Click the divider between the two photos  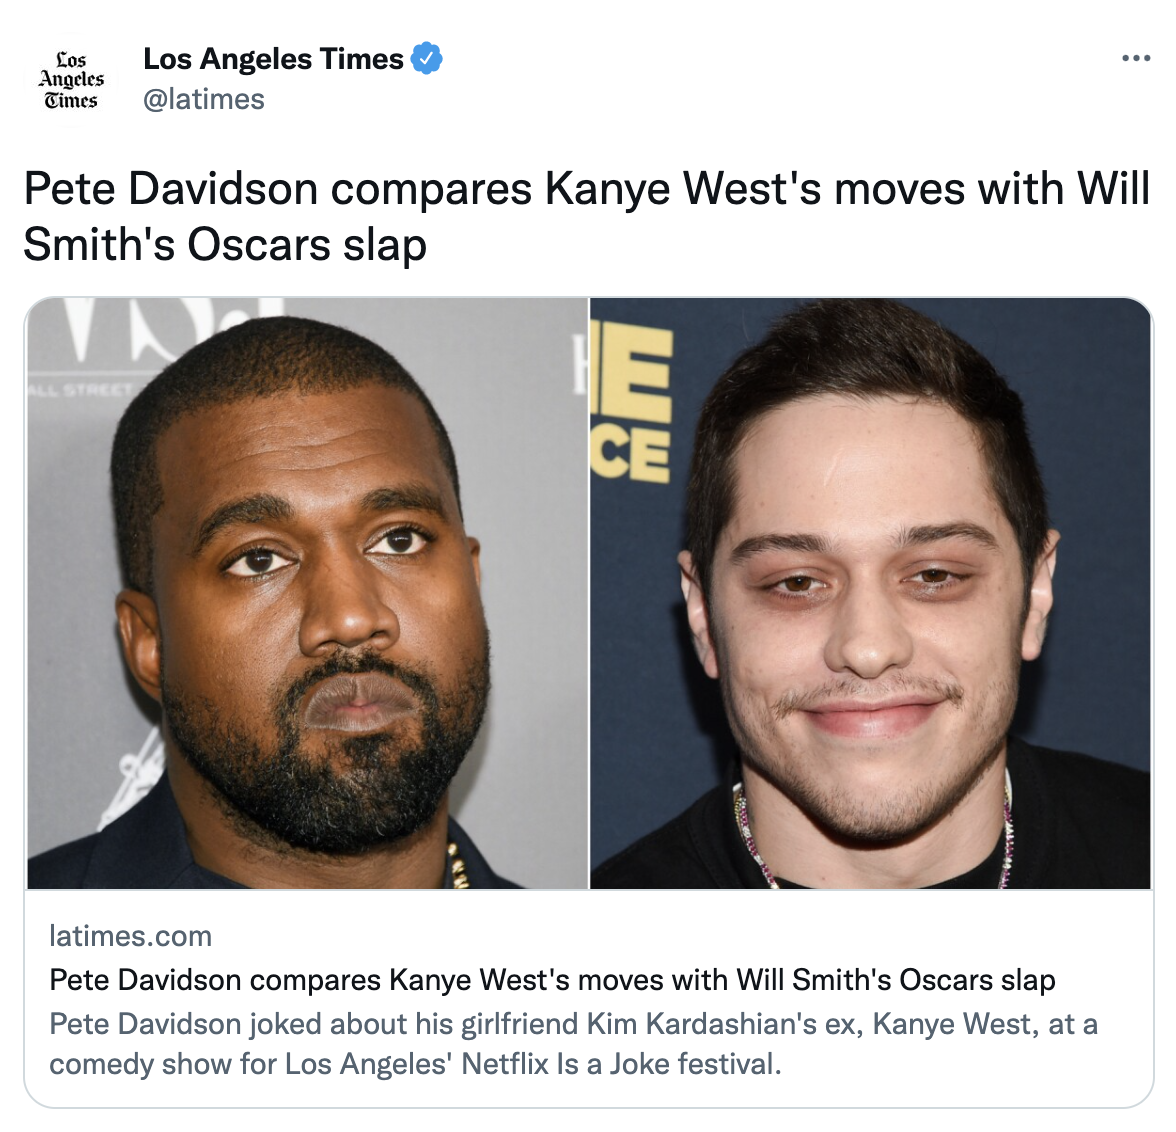point(590,593)
